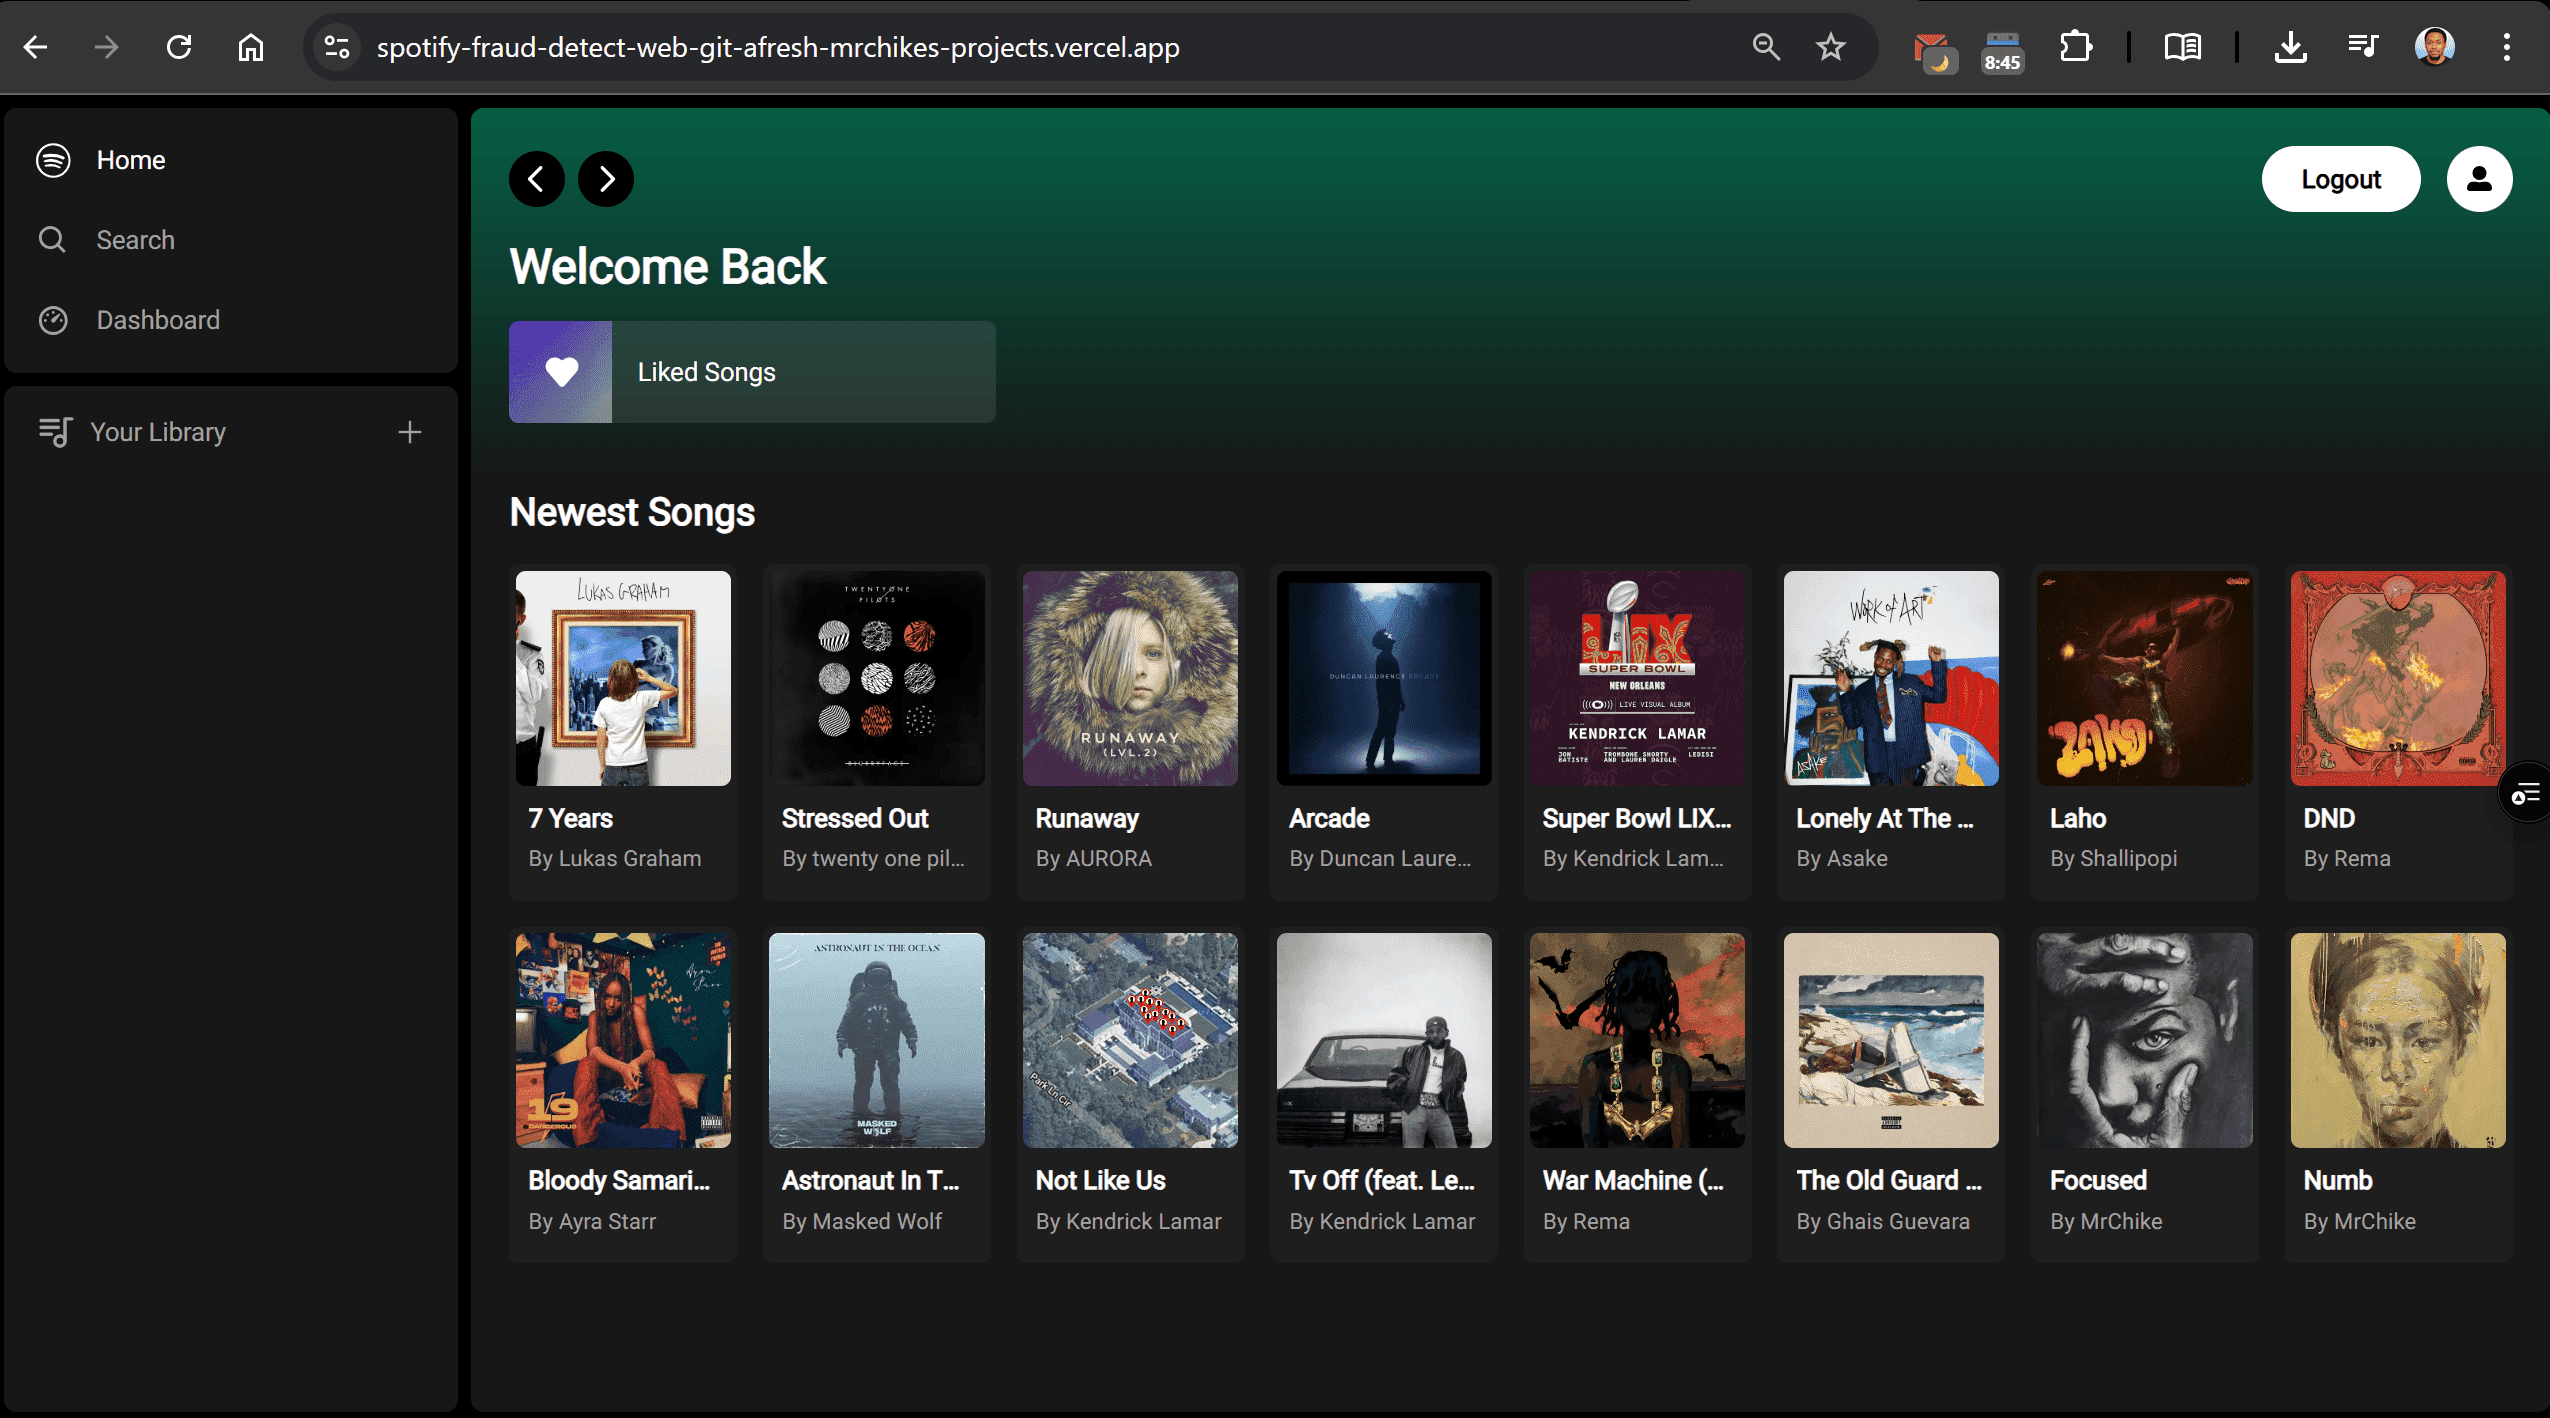Select the Stressed Out cover art
Screen dimensions: 2550x1418
876,678
